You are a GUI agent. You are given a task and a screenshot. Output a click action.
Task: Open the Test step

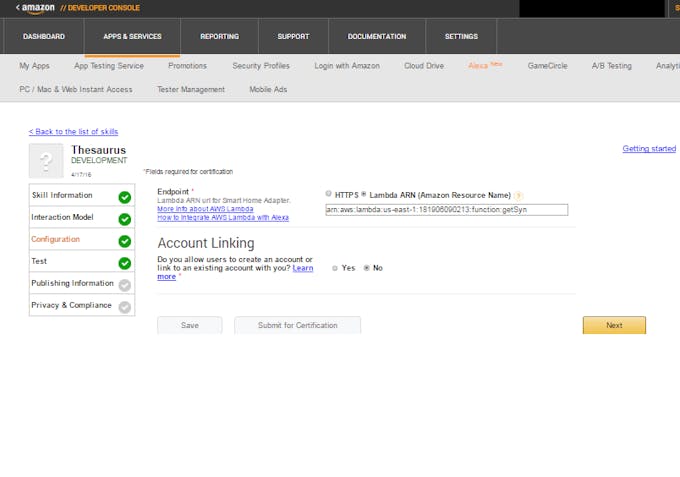(82, 261)
